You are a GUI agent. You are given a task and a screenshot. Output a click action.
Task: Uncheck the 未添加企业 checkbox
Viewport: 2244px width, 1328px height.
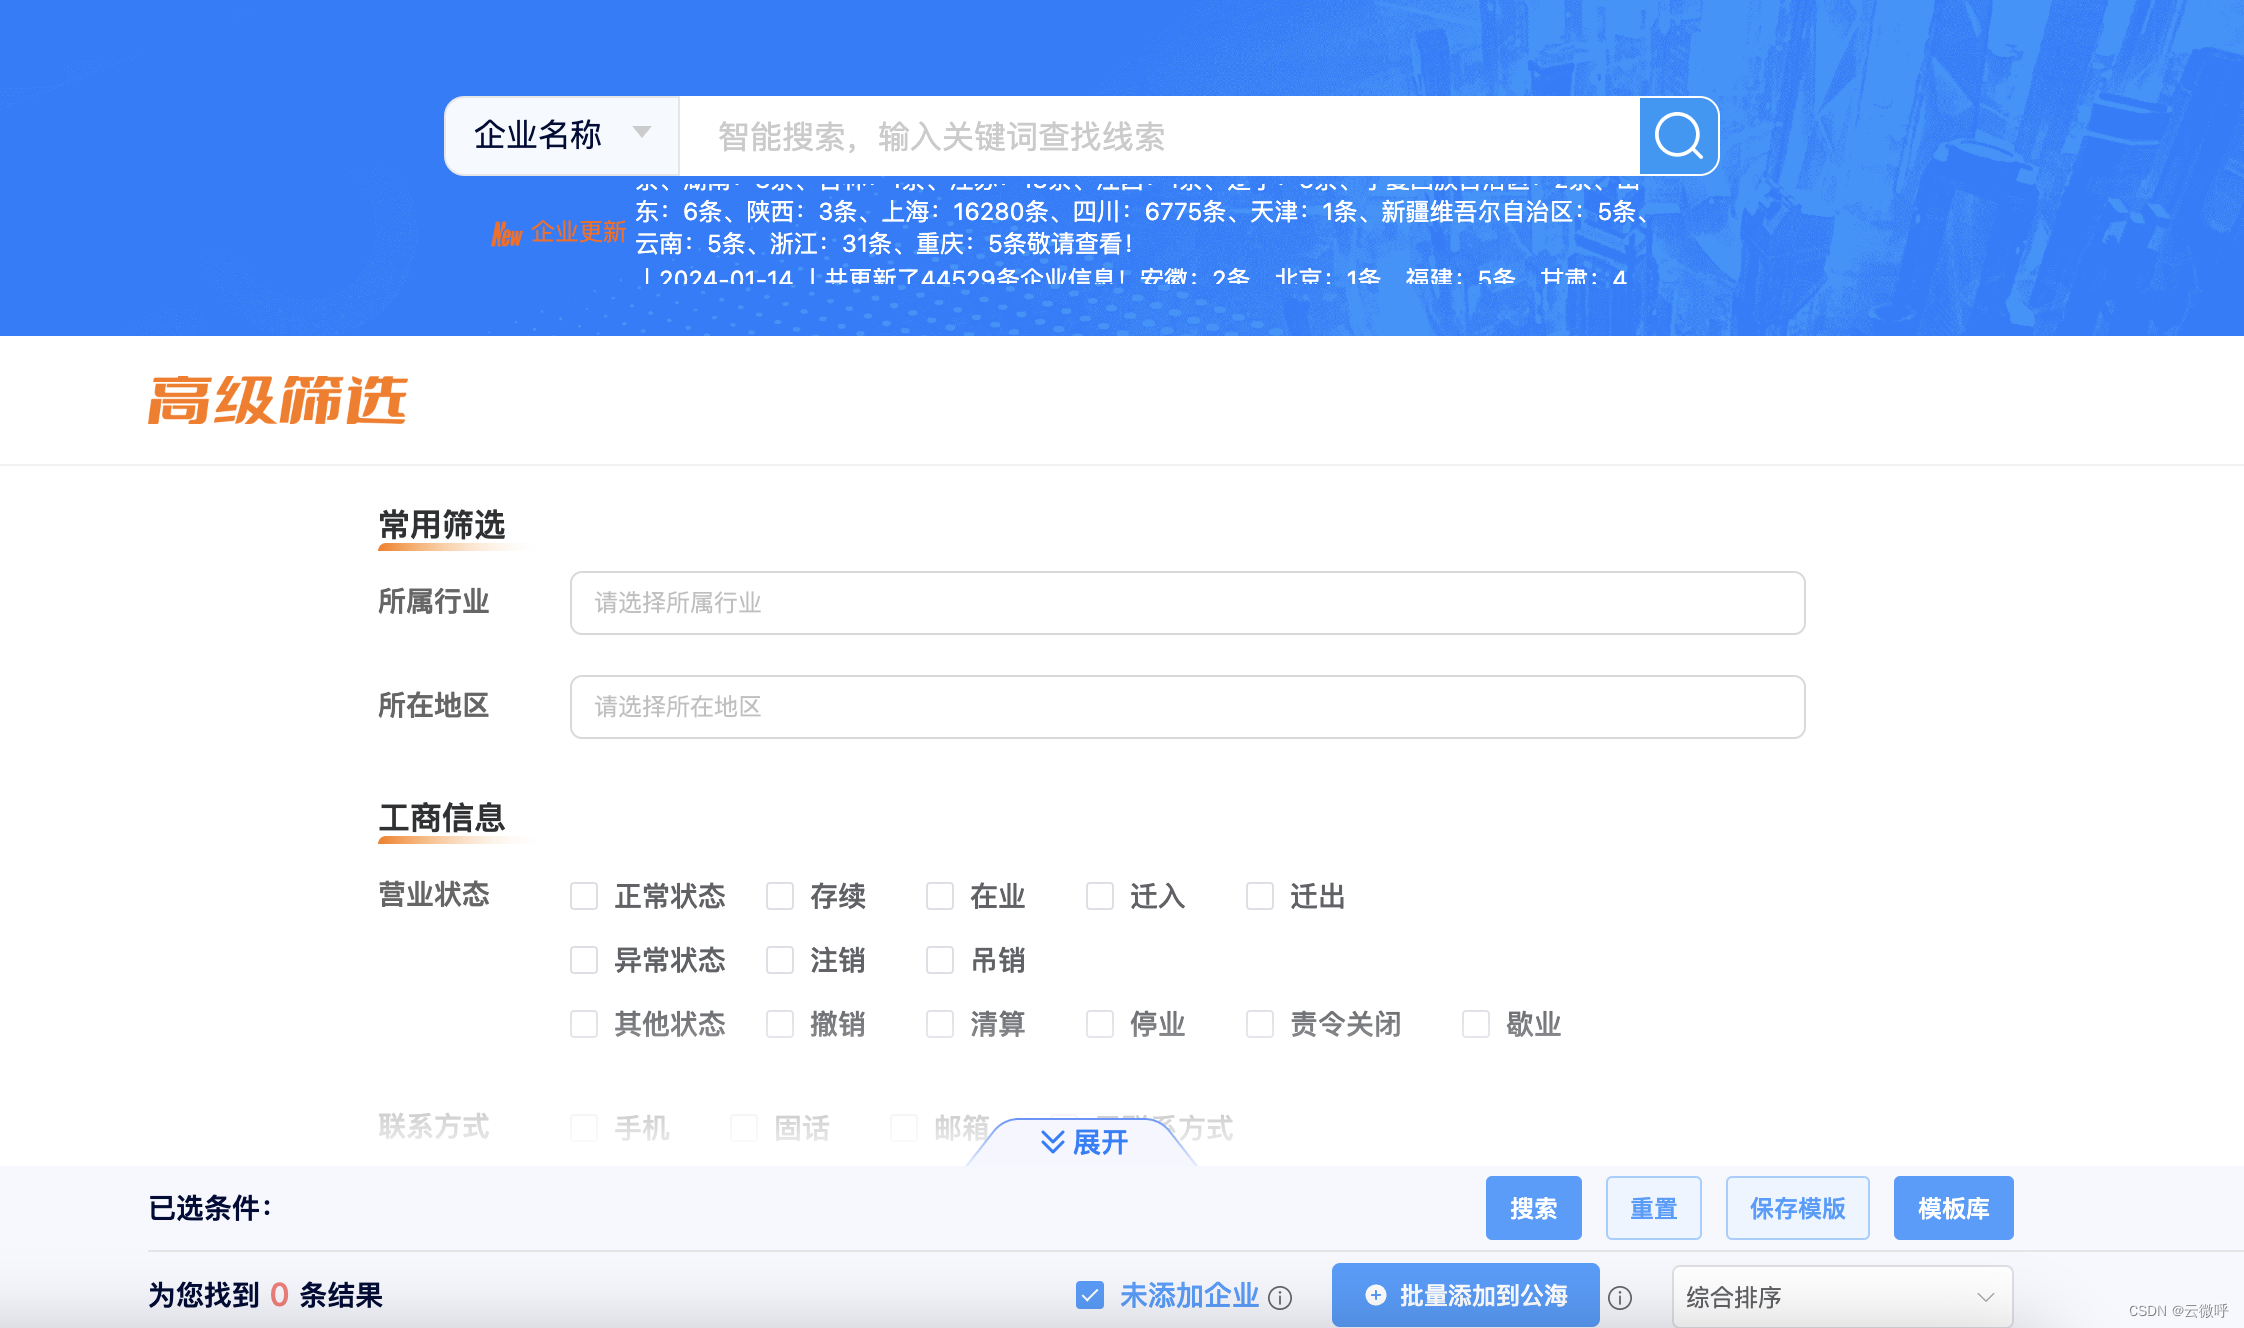click(1090, 1295)
